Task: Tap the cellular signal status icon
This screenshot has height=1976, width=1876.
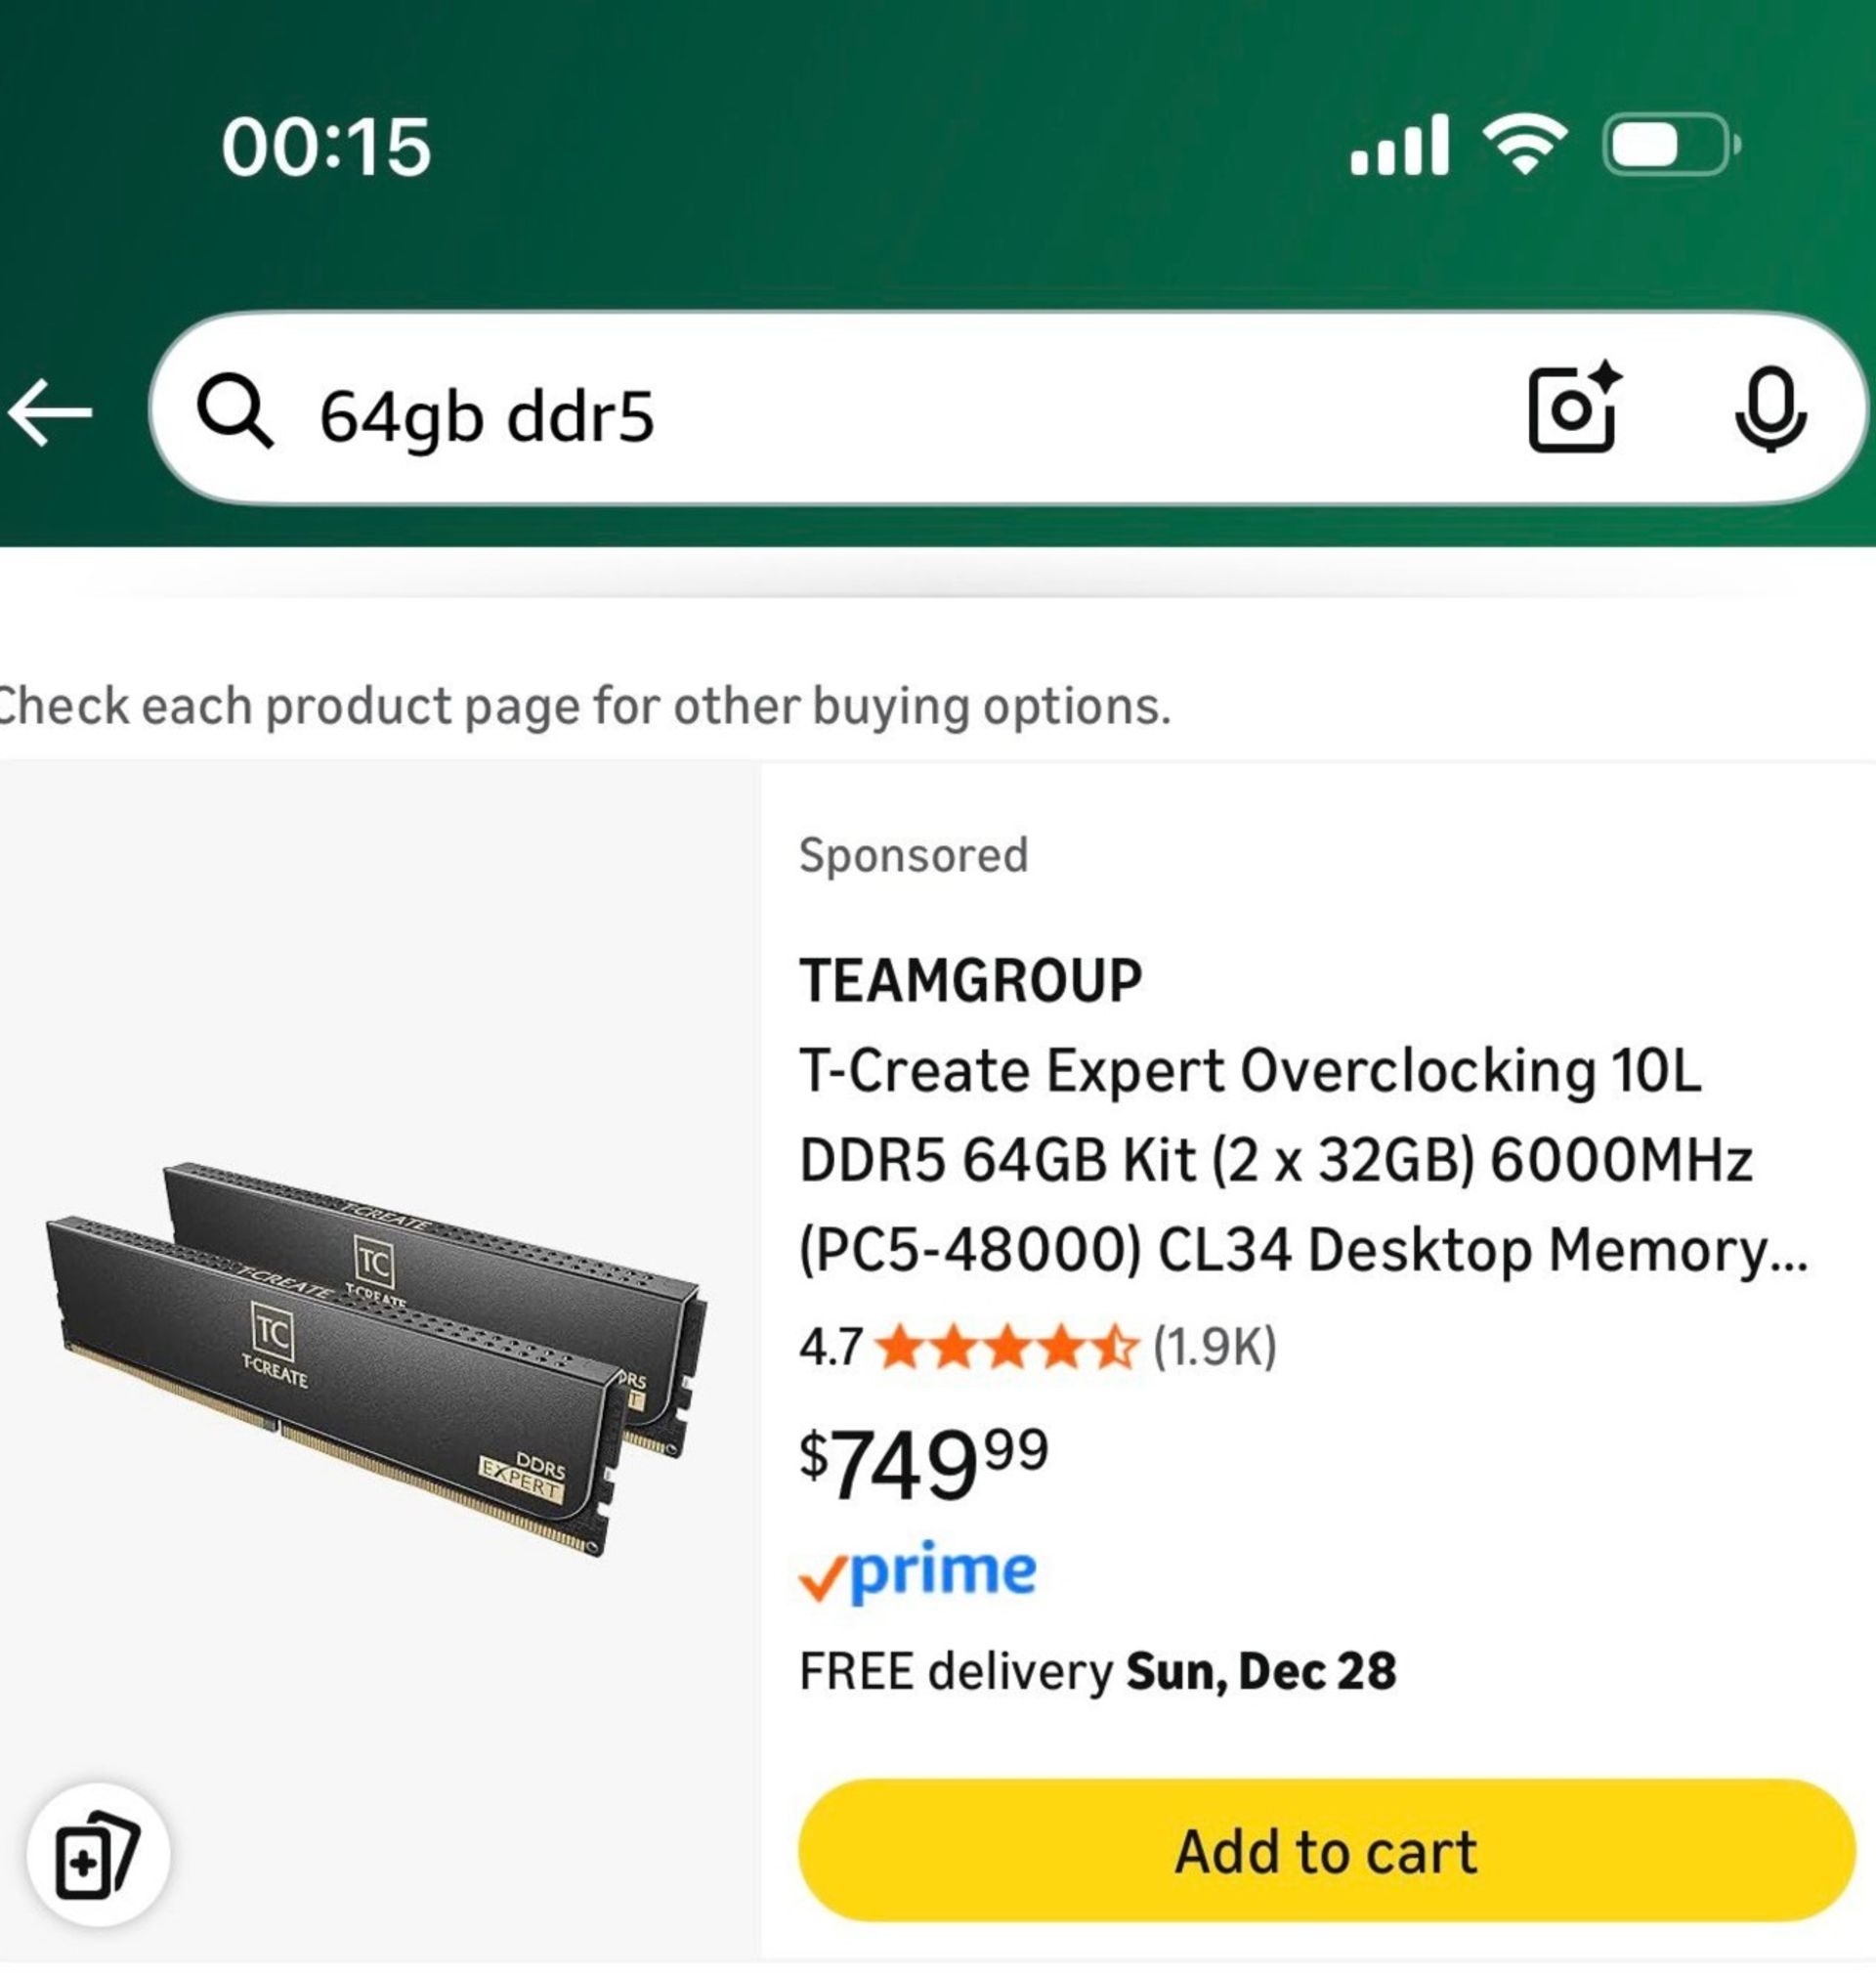Action: [1399, 146]
